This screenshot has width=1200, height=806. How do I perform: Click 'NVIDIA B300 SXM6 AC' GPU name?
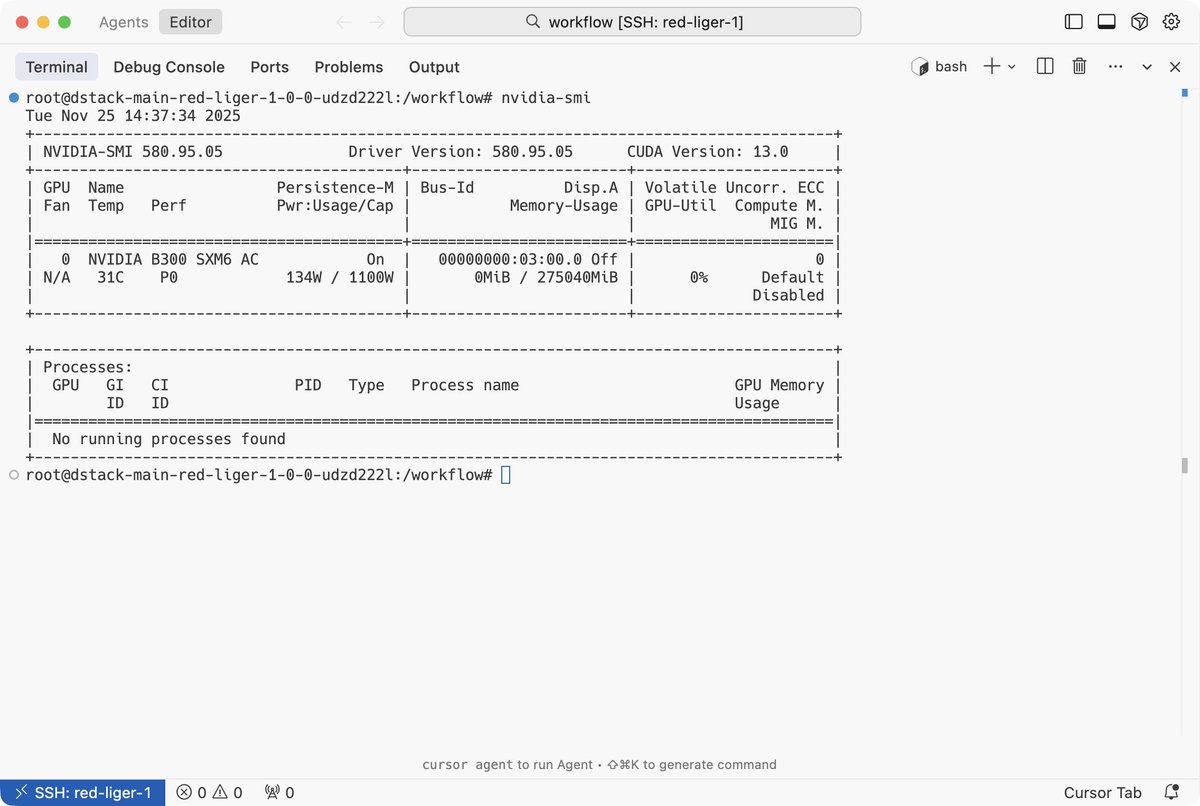click(x=173, y=259)
